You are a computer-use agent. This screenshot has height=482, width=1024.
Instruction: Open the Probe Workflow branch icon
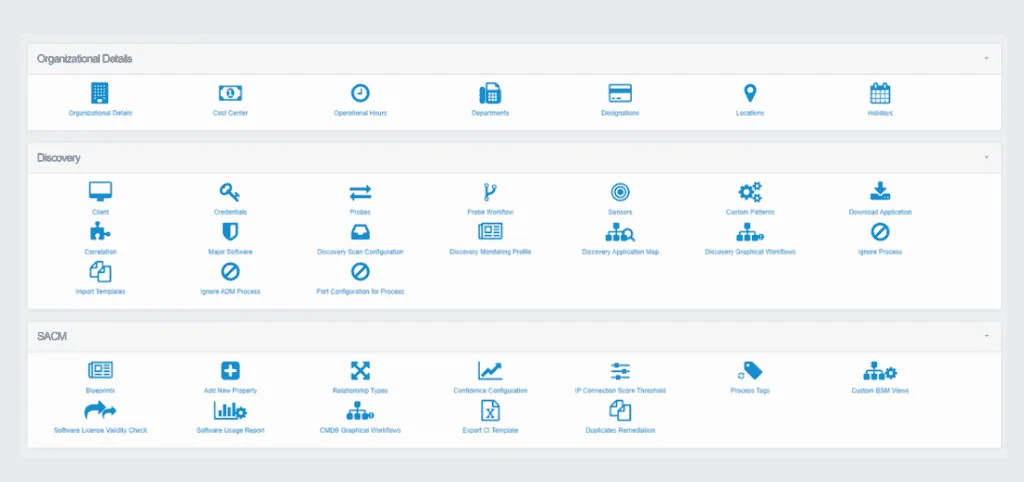[490, 192]
